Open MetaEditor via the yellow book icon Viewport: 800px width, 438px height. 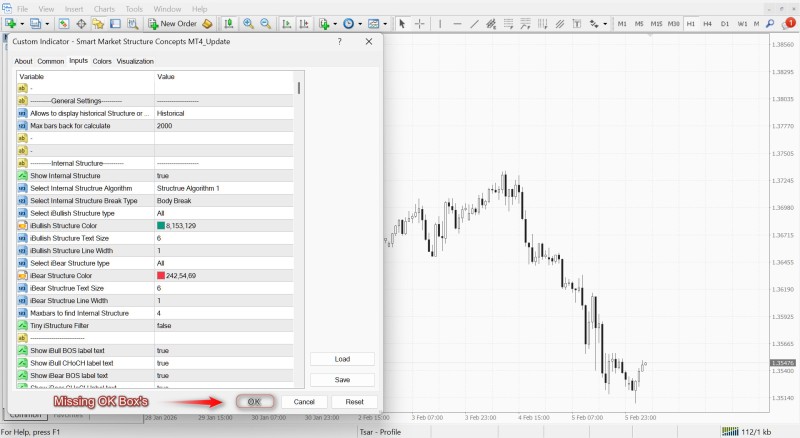tap(207, 23)
